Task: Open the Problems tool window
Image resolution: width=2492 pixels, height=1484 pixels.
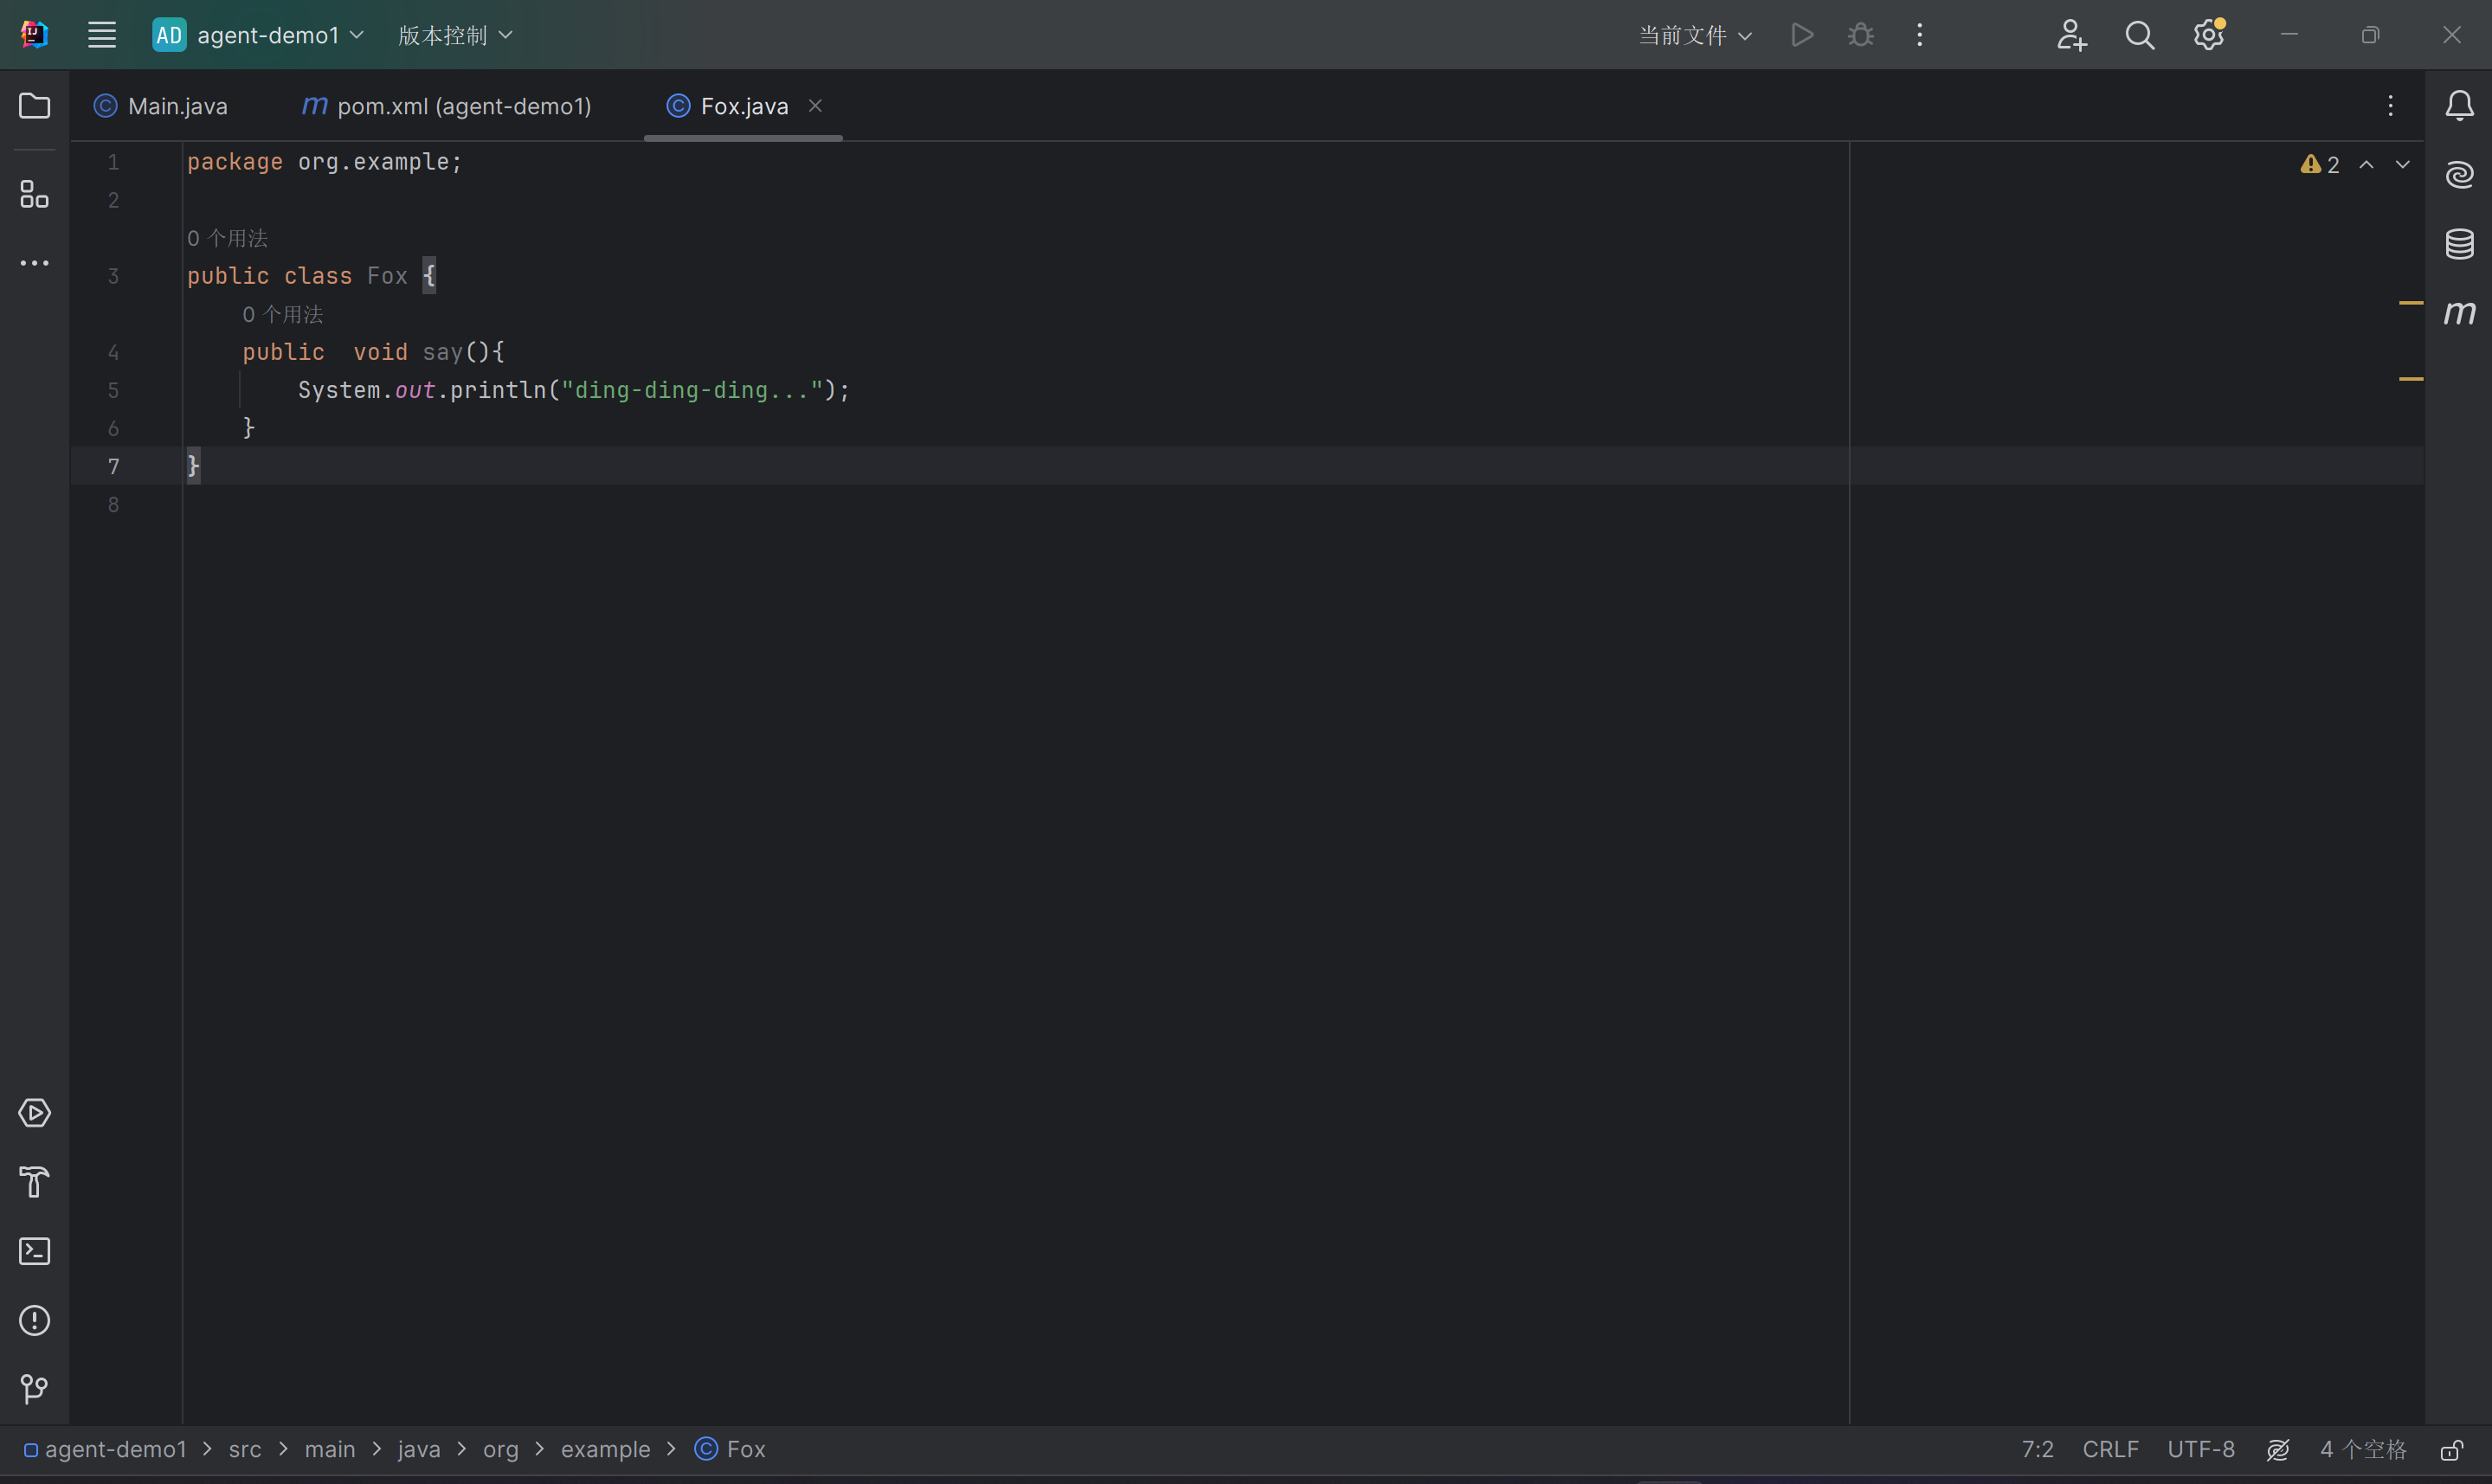Action: coord(34,1320)
